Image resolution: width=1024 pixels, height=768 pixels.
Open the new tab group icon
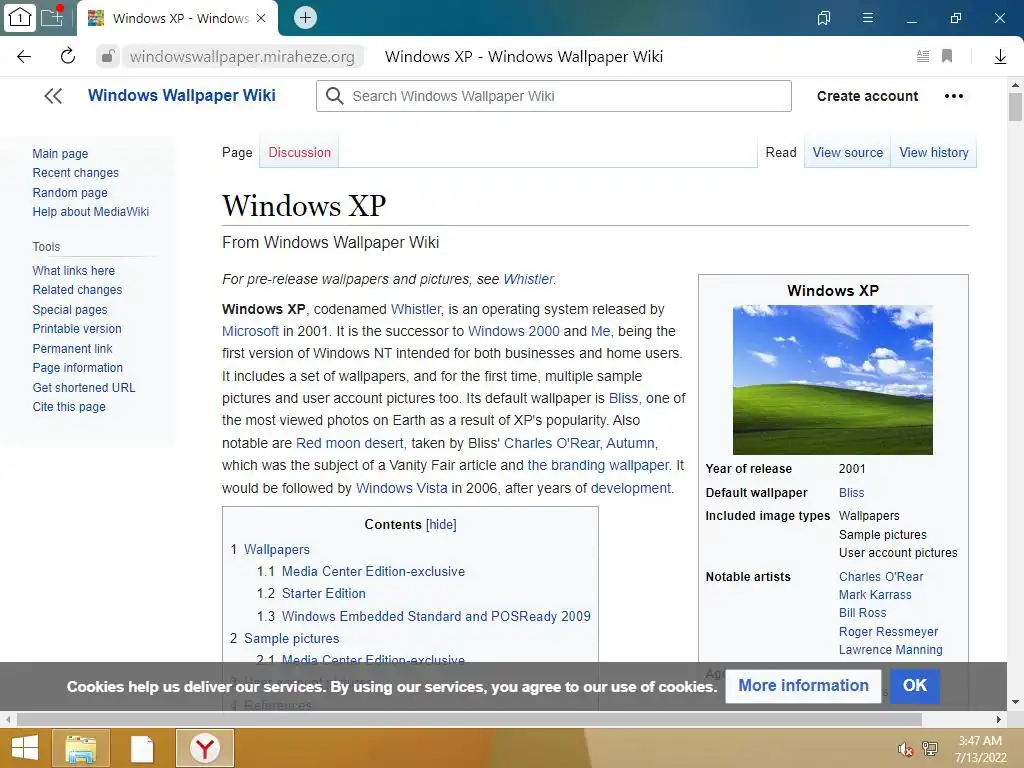52,17
